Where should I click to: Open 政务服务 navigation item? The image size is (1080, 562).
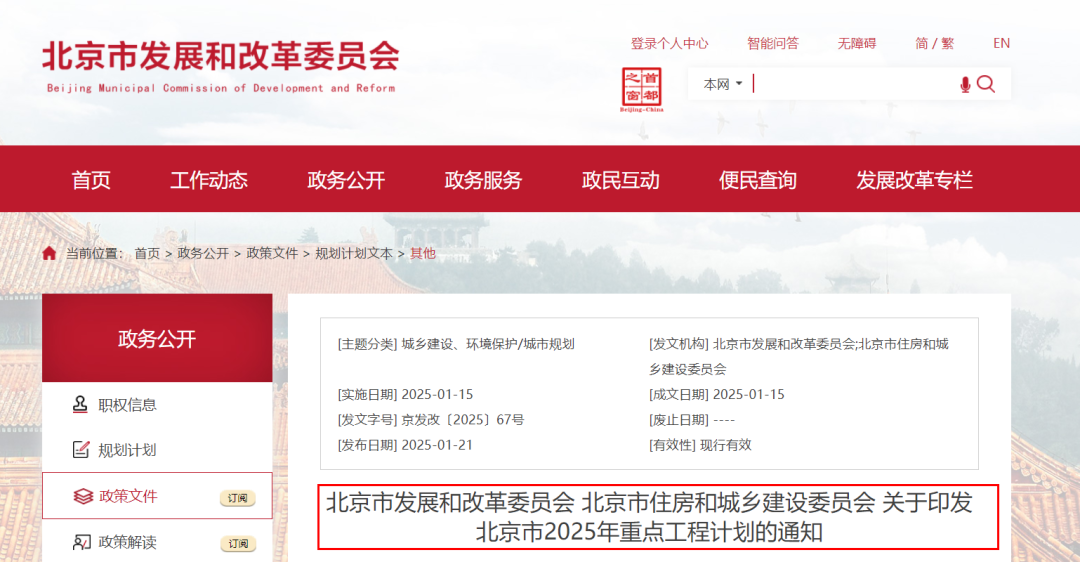pyautogui.click(x=483, y=180)
